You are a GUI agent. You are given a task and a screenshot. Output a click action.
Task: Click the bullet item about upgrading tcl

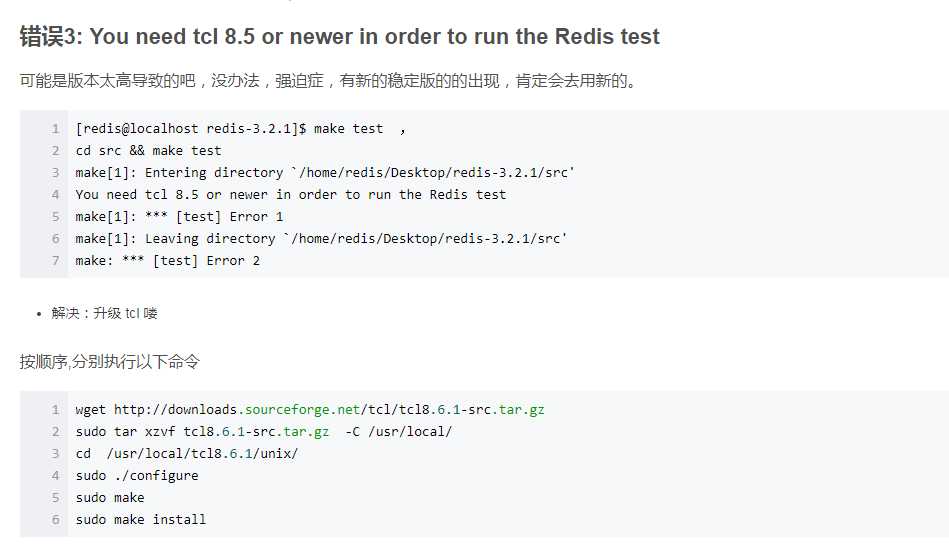[x=104, y=313]
